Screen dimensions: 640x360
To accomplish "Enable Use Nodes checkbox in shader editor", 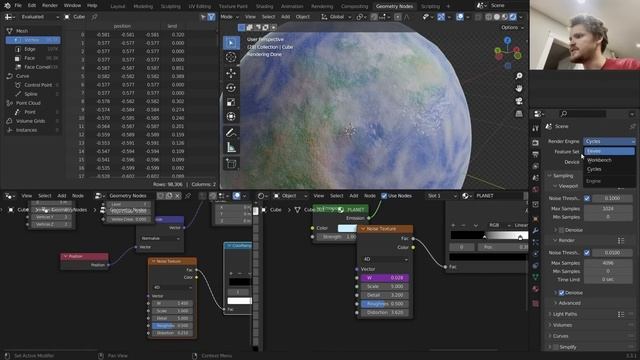I will [x=384, y=196].
